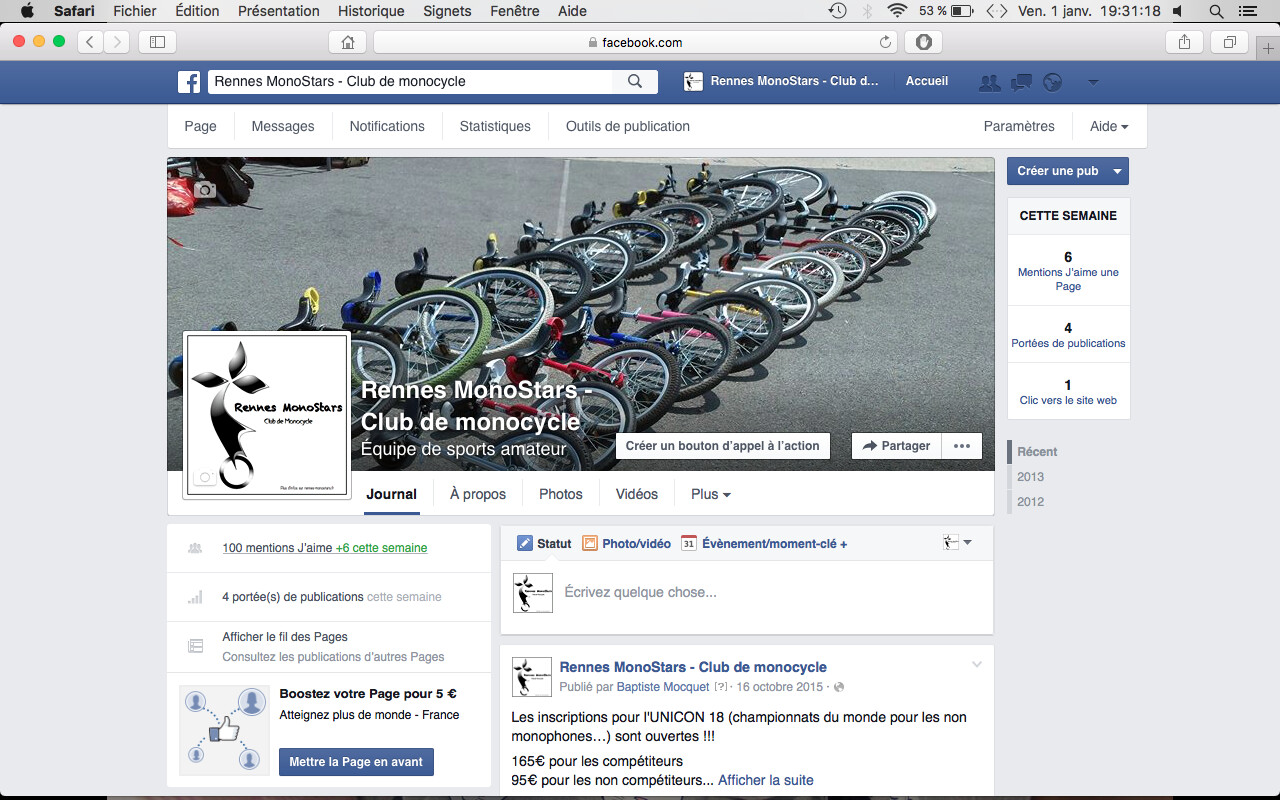Expand the Aide dropdown

(1109, 126)
